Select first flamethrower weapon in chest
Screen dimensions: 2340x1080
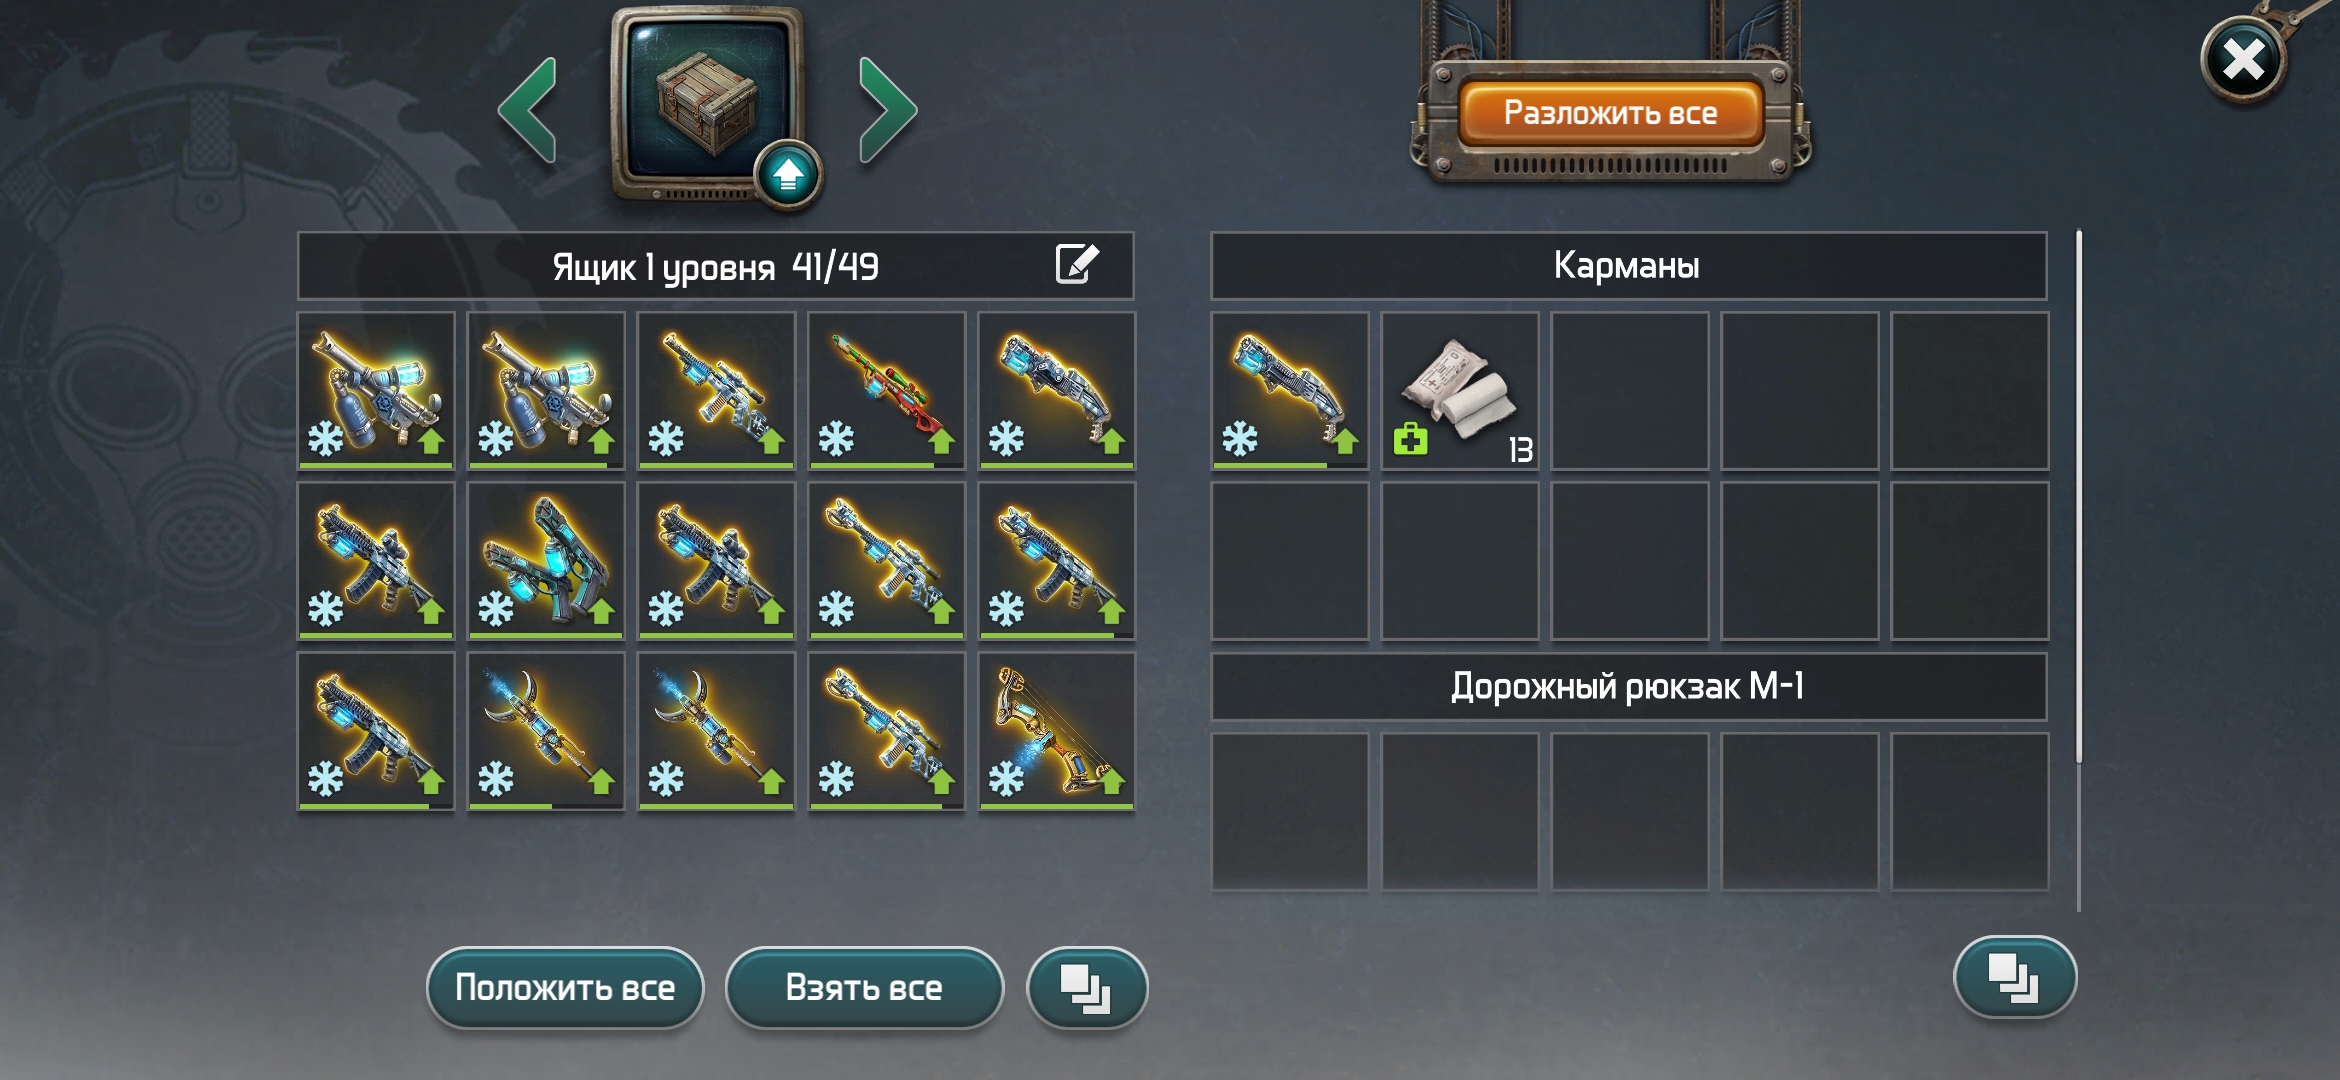coord(376,391)
